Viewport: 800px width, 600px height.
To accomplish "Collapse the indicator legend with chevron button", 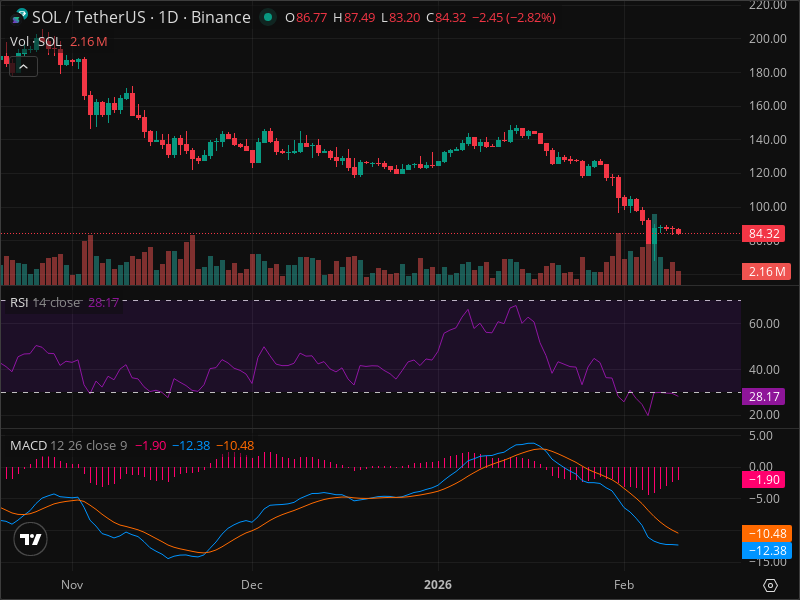I will [23, 67].
